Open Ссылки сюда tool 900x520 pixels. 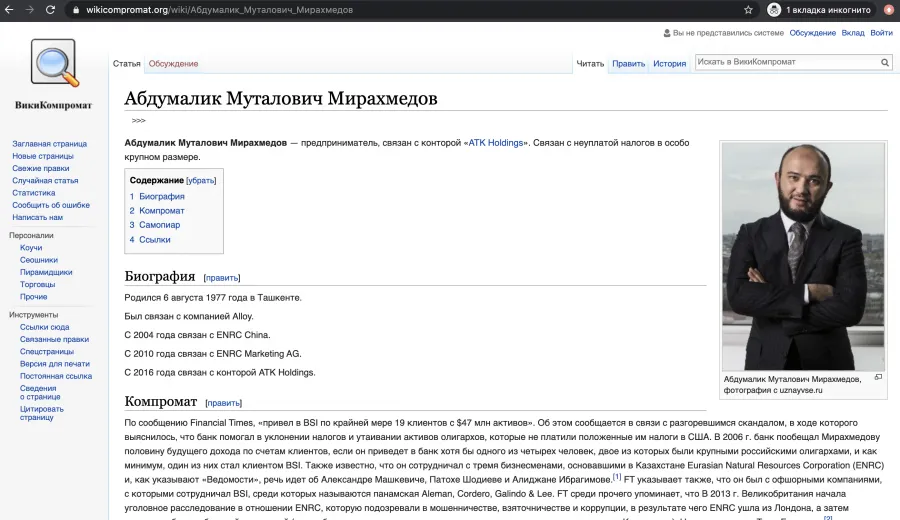[x=44, y=327]
